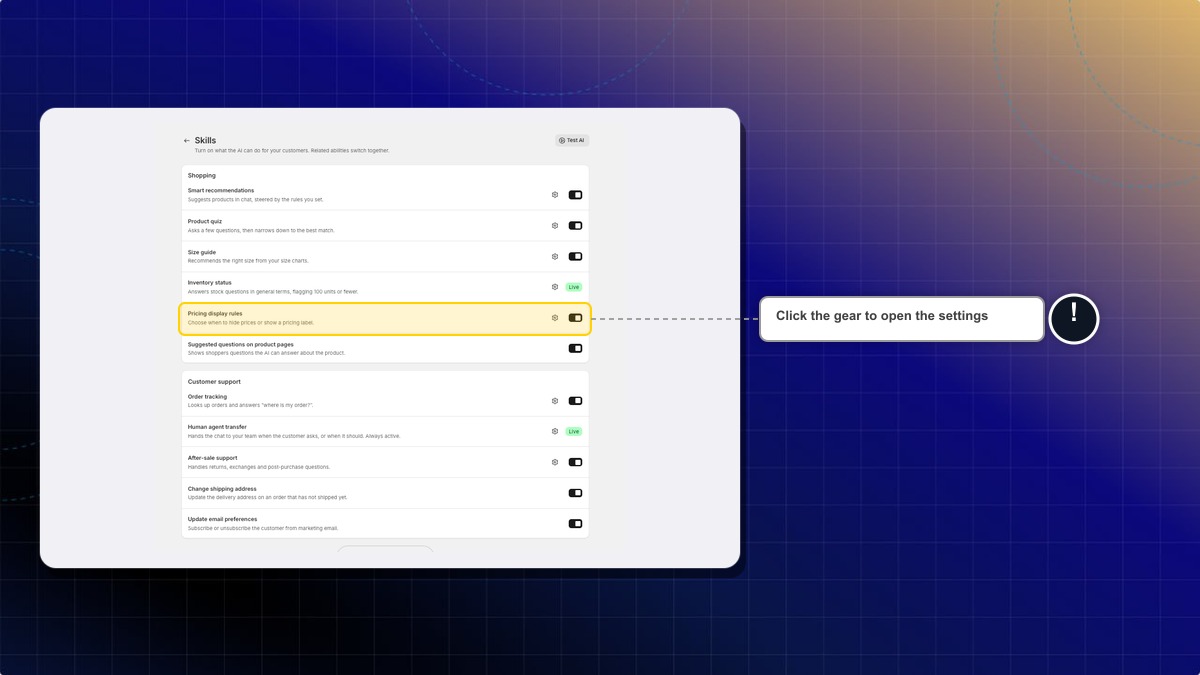The height and width of the screenshot is (675, 1200).
Task: Open Size guide gear settings
Action: tap(555, 256)
